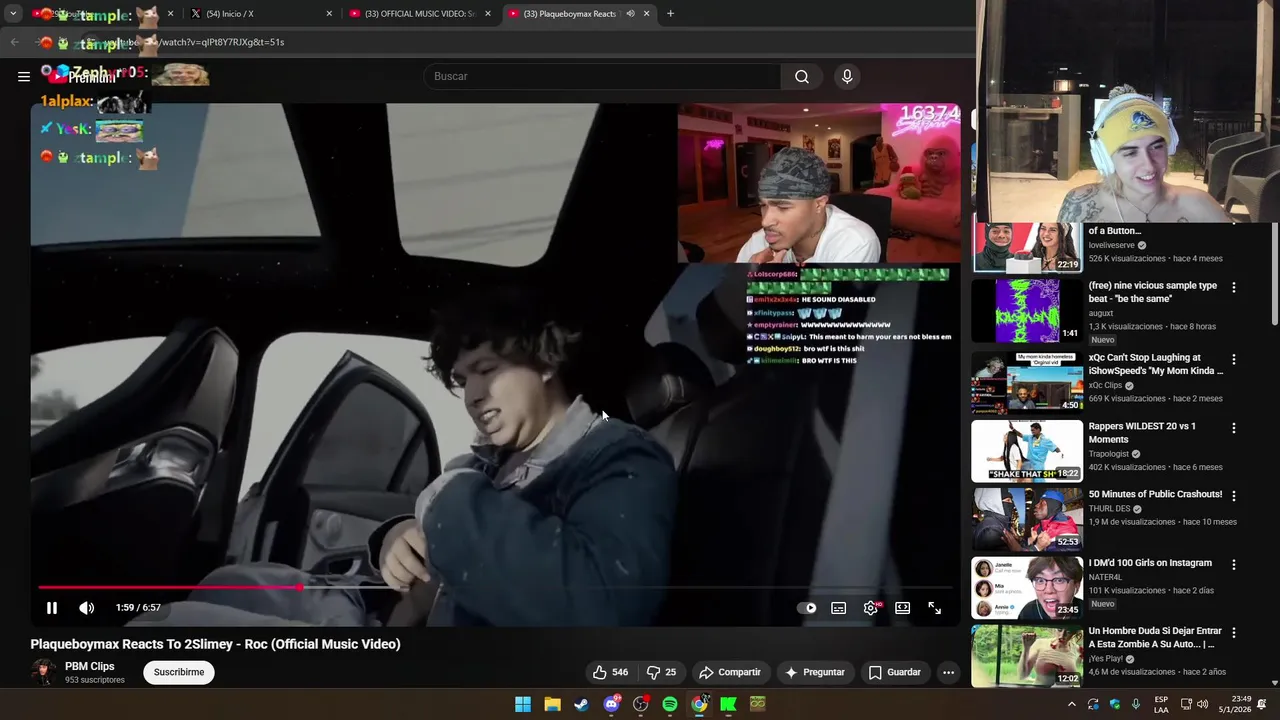
Task: Dislike the video with 25 dislikes
Action: tap(661, 672)
